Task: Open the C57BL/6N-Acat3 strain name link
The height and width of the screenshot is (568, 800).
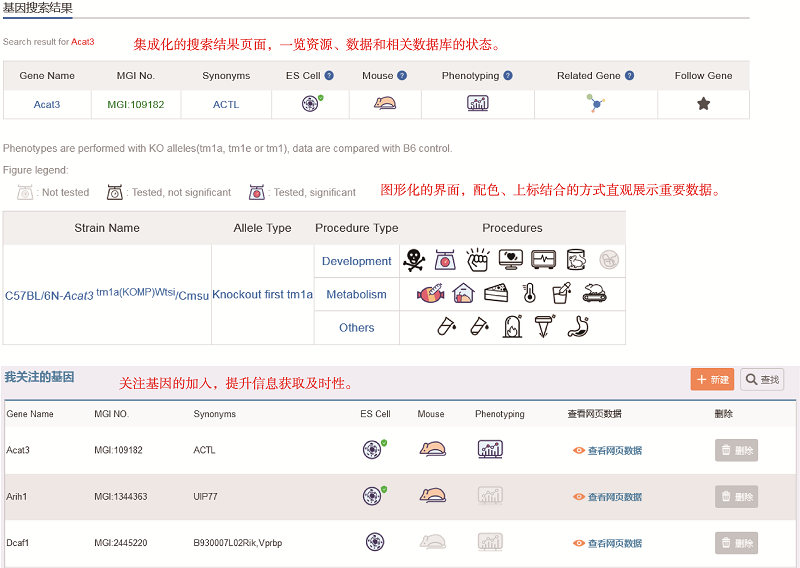Action: pos(107,294)
